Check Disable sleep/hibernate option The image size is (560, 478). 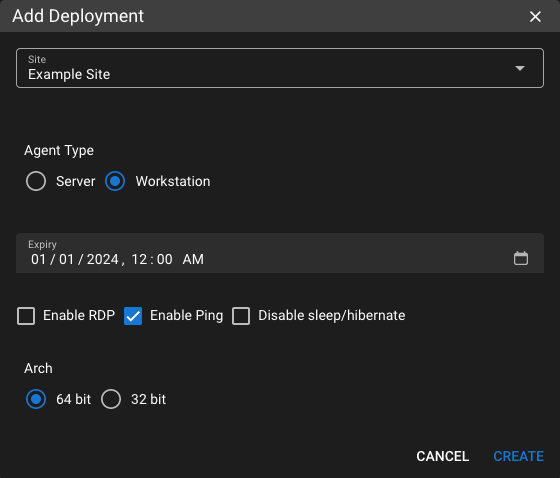click(x=241, y=316)
